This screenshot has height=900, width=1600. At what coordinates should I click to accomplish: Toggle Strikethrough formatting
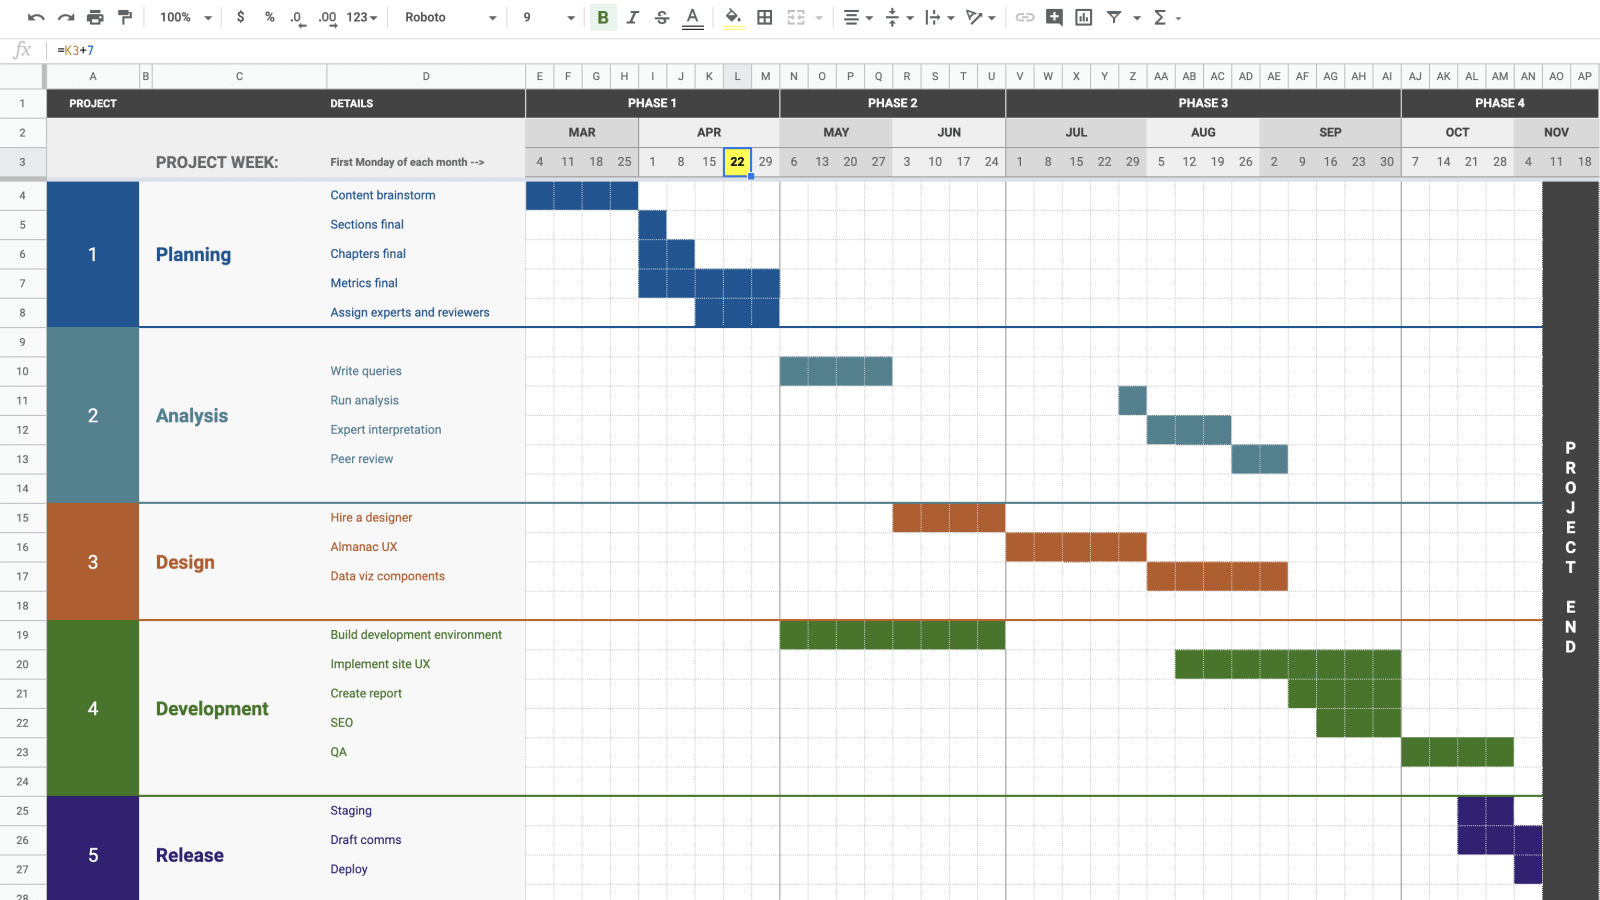tap(662, 17)
